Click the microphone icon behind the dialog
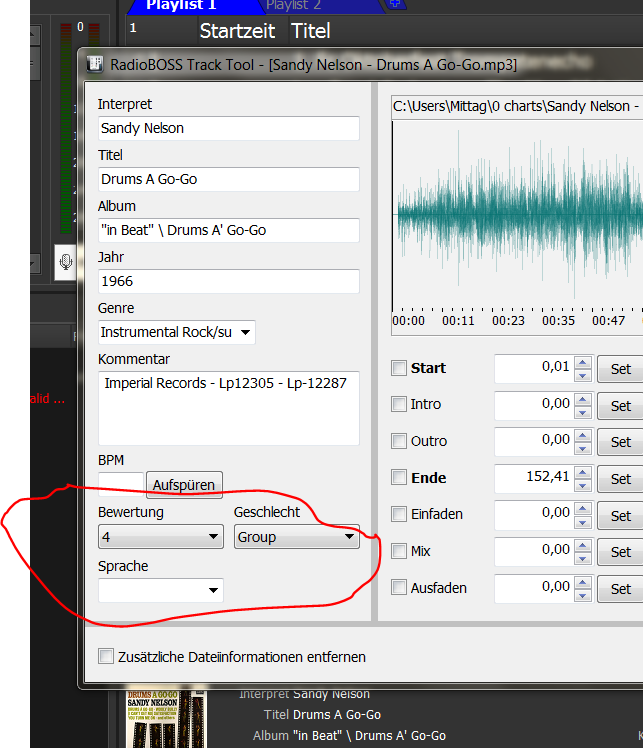 pyautogui.click(x=66, y=262)
